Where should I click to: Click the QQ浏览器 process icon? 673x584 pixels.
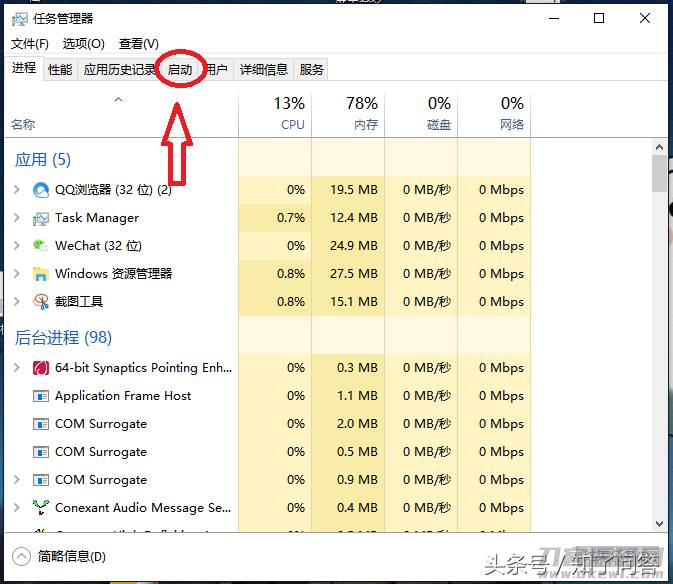click(x=41, y=190)
